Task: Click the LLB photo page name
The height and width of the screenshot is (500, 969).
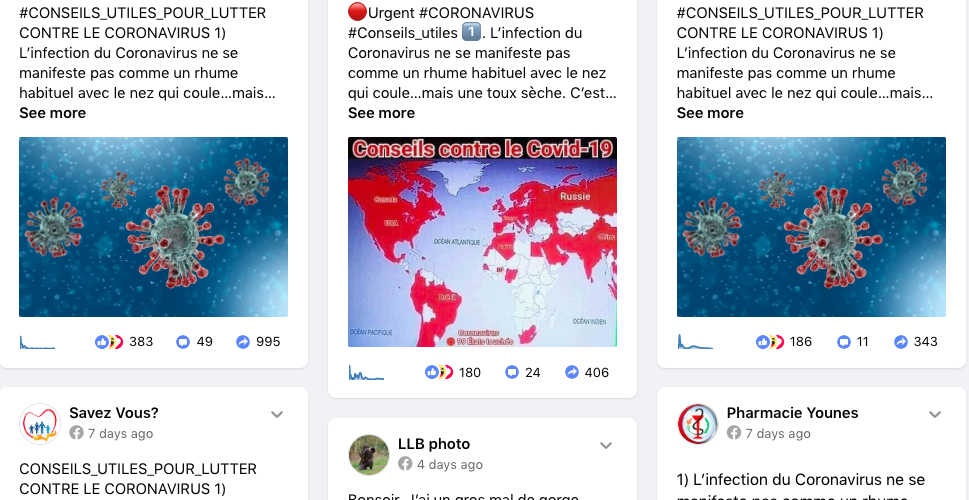Action: tap(434, 444)
